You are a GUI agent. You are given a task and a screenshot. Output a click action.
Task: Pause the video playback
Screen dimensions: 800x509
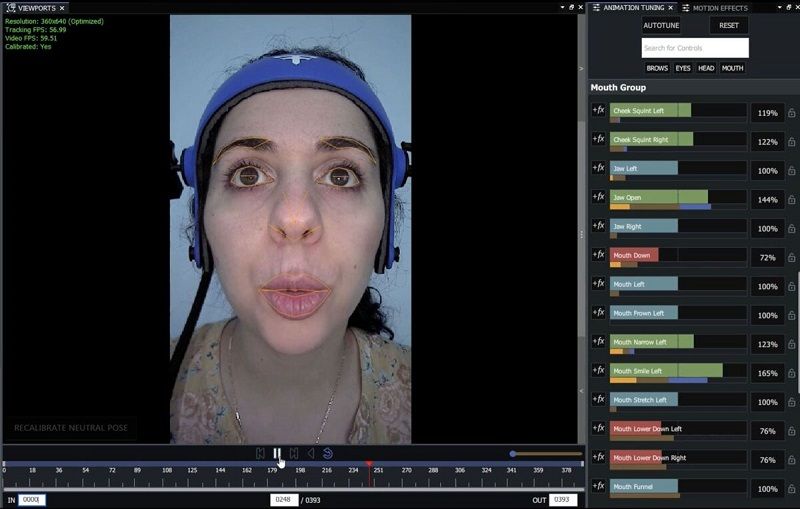tap(277, 453)
